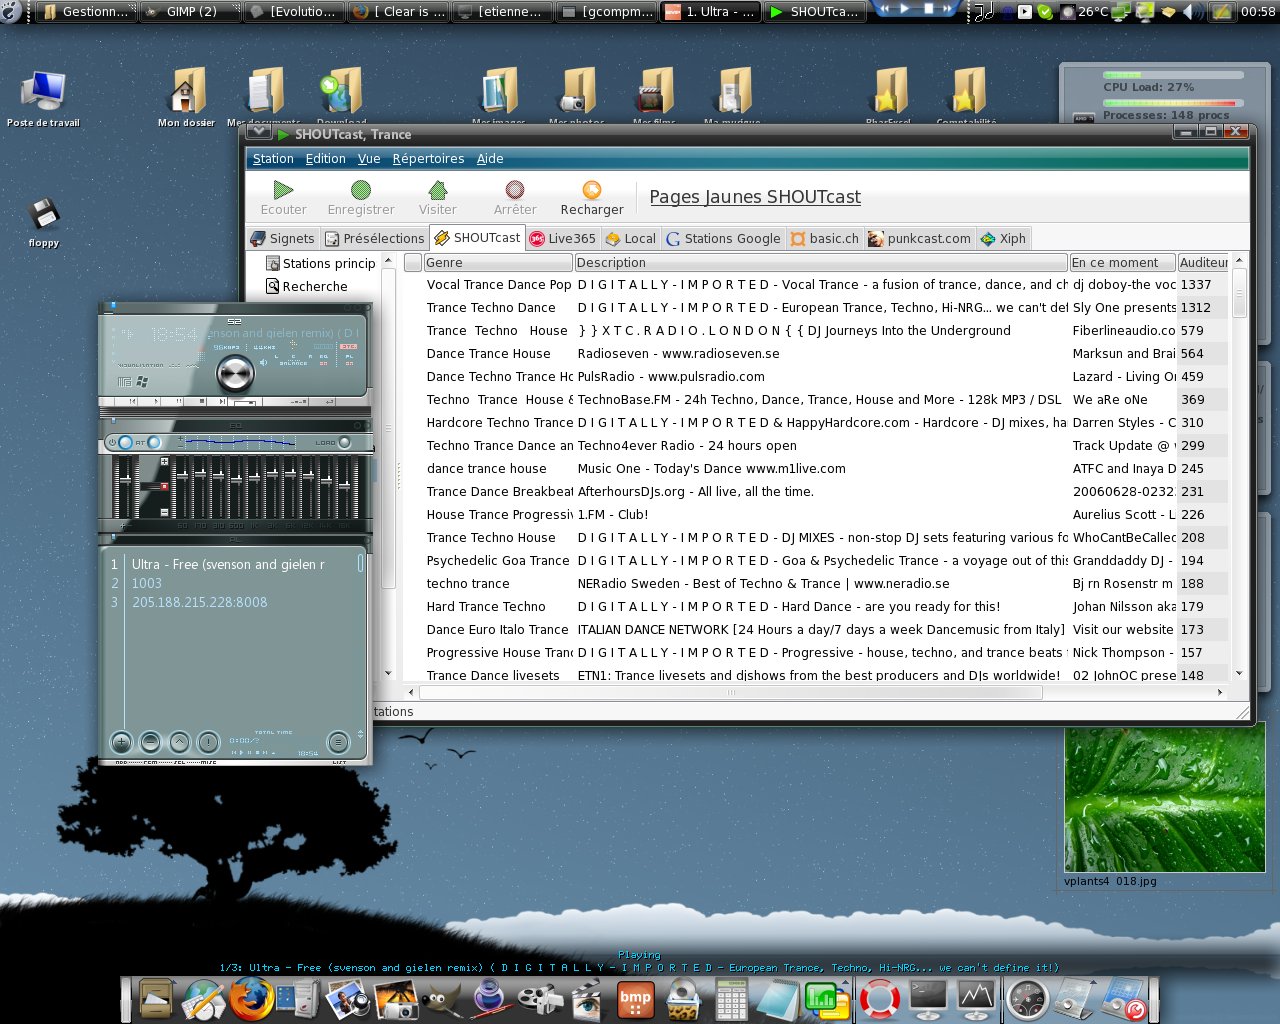Open the lifebuoy help icon in dock
Image resolution: width=1280 pixels, height=1024 pixels.
point(880,998)
